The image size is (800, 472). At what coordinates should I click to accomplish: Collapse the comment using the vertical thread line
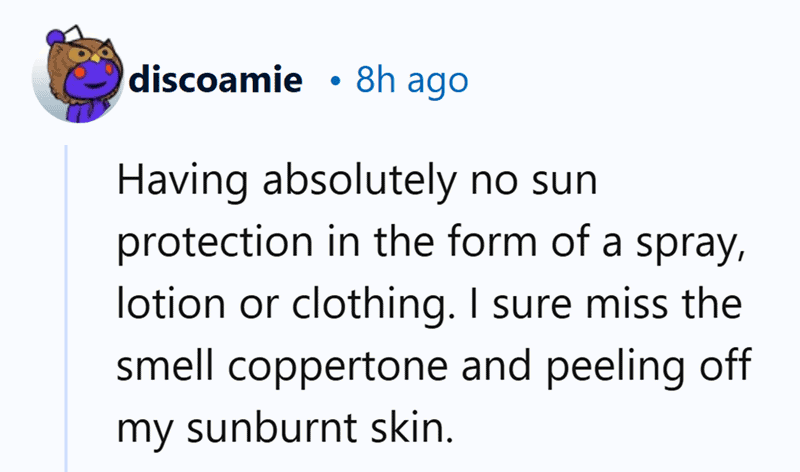pyautogui.click(x=66, y=308)
